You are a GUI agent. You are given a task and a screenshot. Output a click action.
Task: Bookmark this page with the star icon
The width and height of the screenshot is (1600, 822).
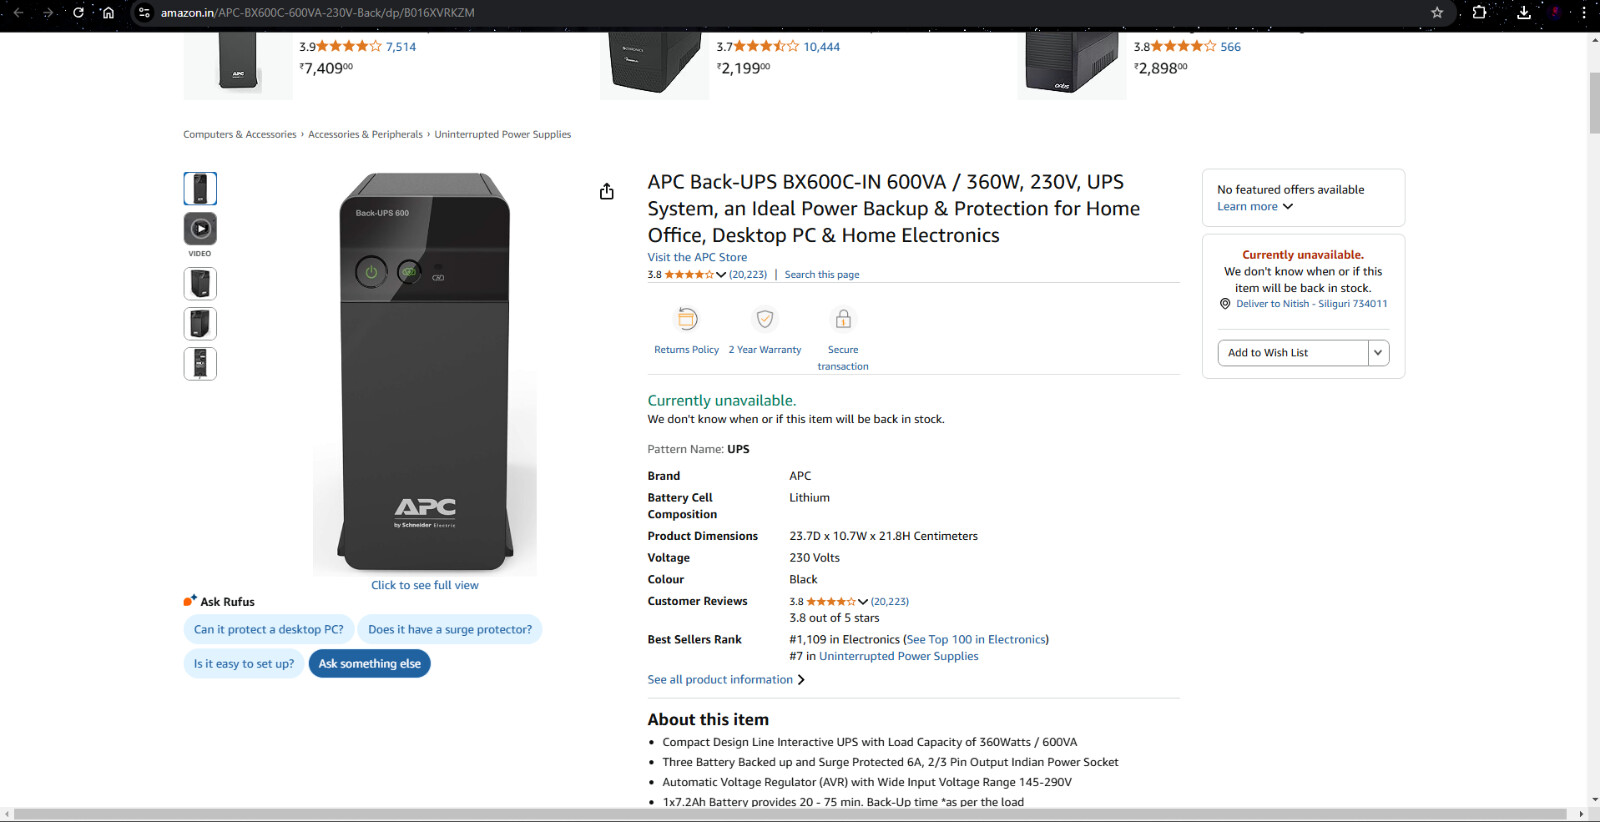pyautogui.click(x=1437, y=13)
